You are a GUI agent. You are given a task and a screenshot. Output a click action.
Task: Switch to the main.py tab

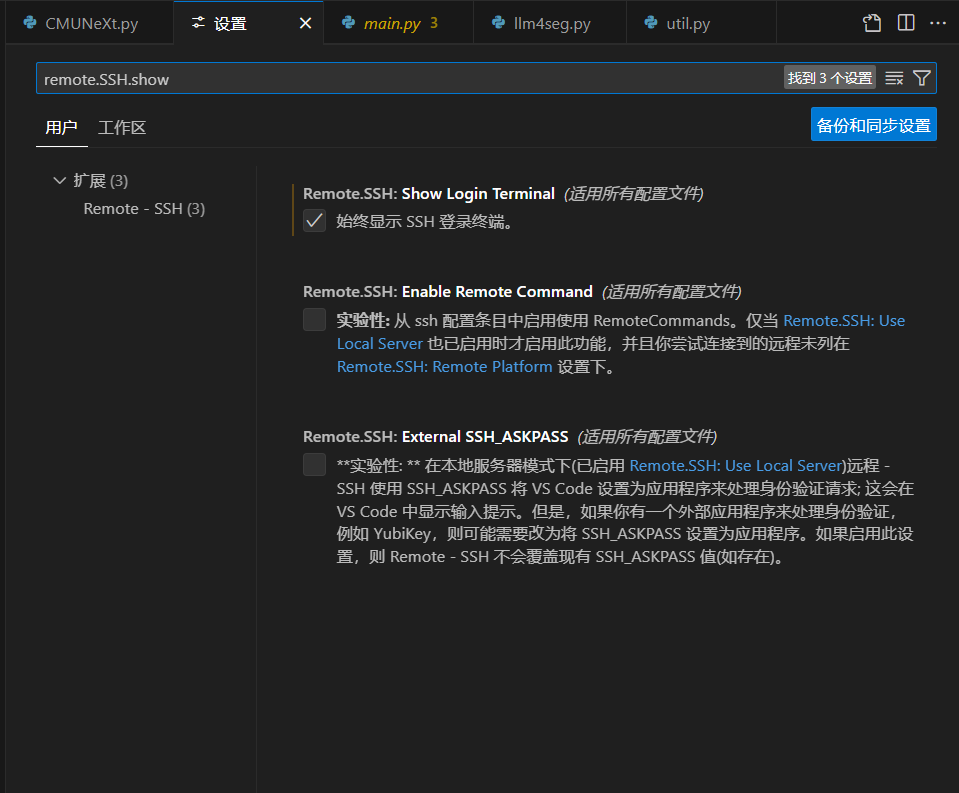tap(392, 23)
